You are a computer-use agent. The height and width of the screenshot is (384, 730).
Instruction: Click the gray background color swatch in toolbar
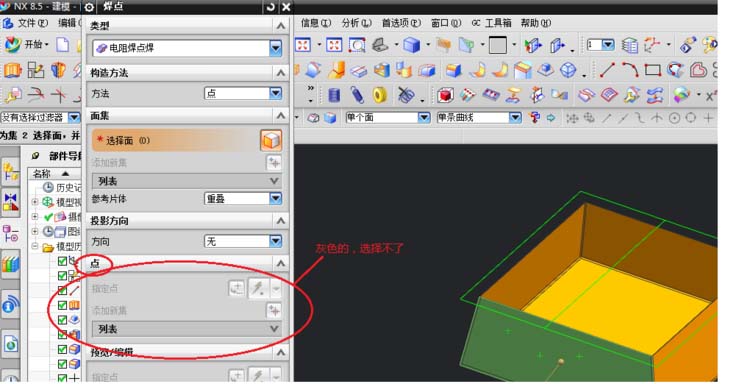tap(498, 45)
